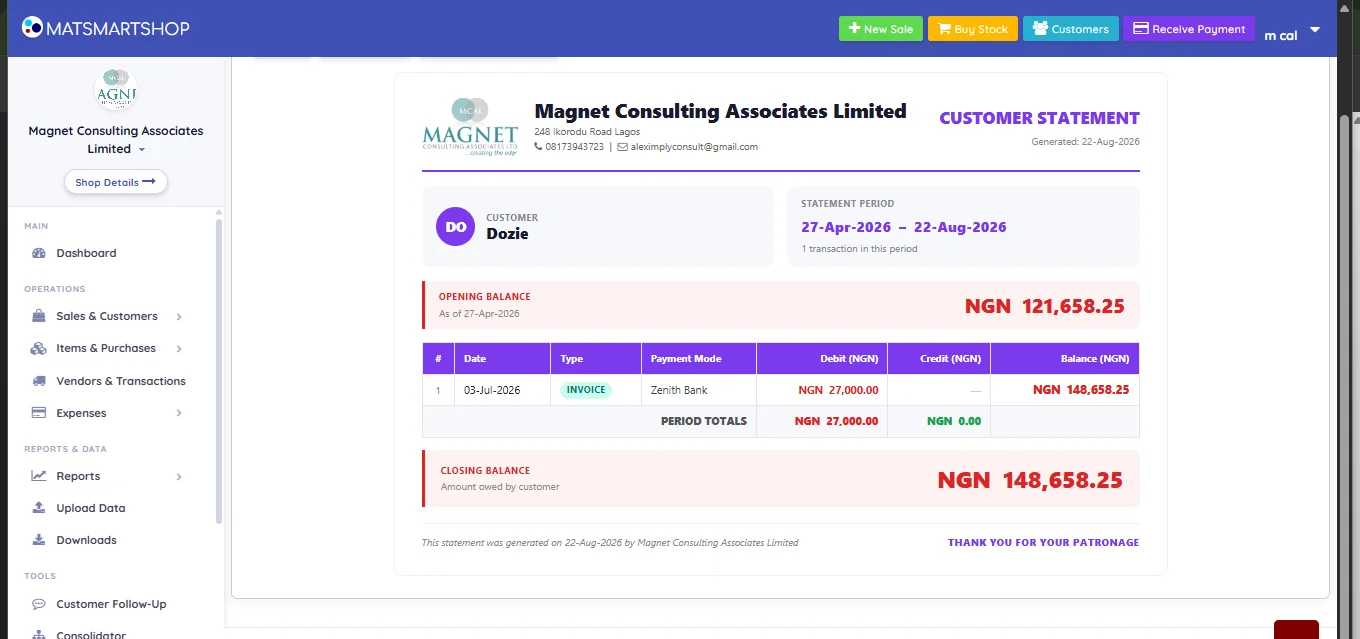This screenshot has height=639, width=1360.
Task: Click the people icon on Customers button
Action: coord(1040,29)
